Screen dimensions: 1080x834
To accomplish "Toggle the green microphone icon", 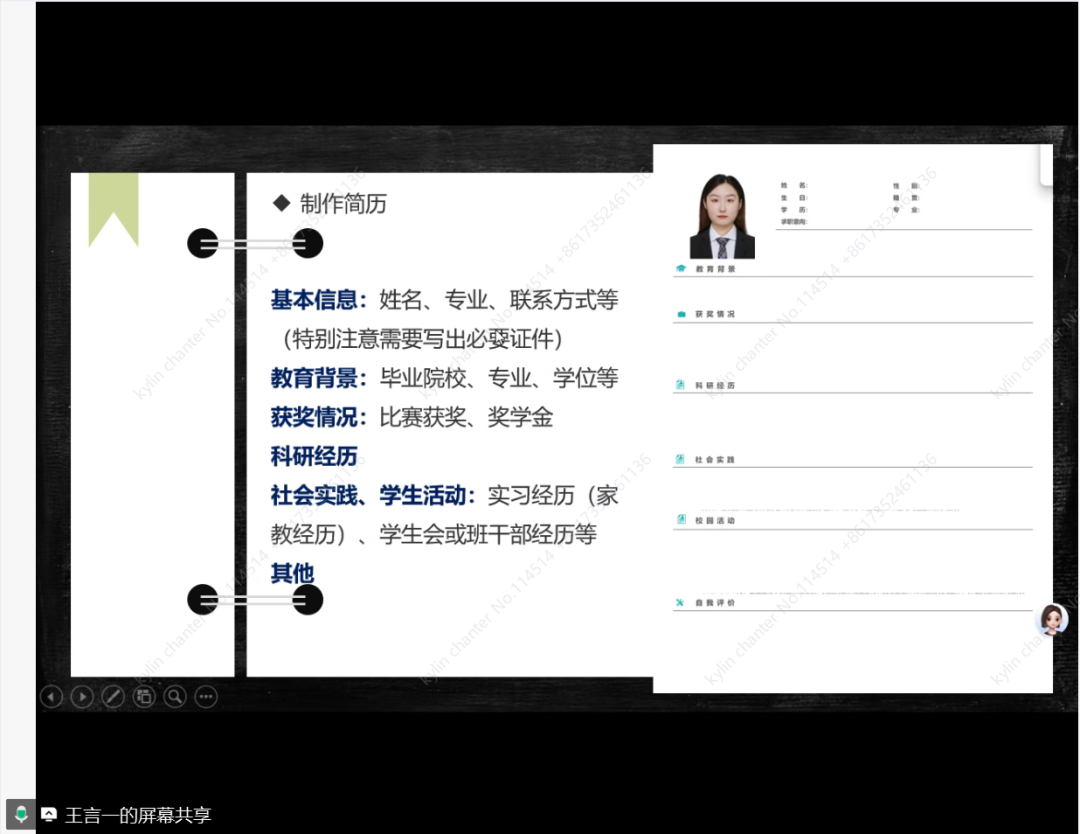I will [x=21, y=814].
